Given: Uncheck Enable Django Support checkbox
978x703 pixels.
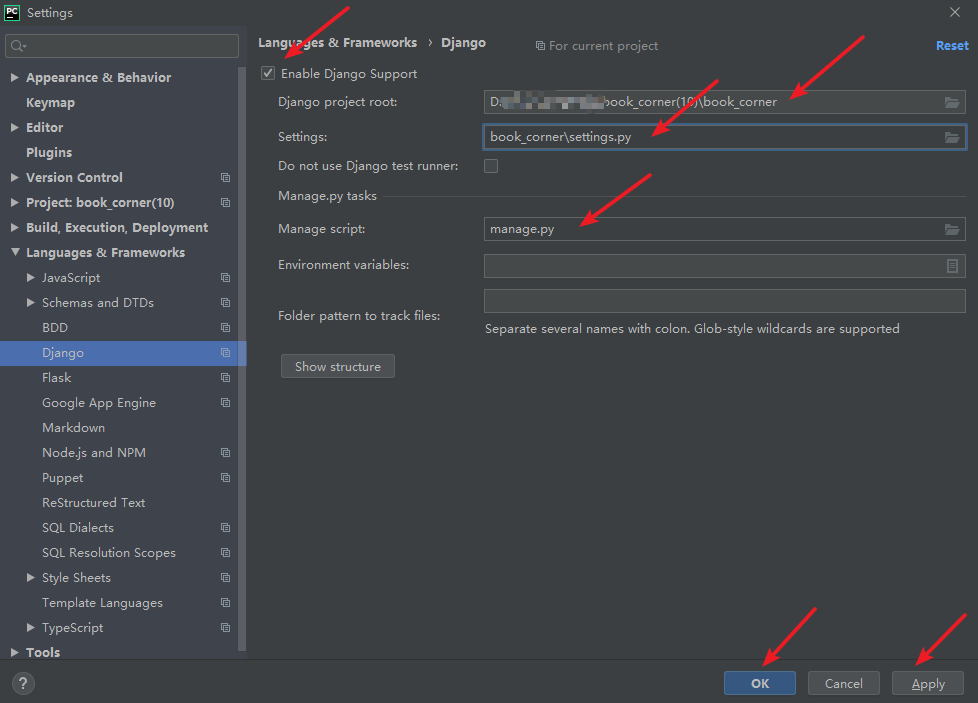Looking at the screenshot, I should click(x=268, y=73).
